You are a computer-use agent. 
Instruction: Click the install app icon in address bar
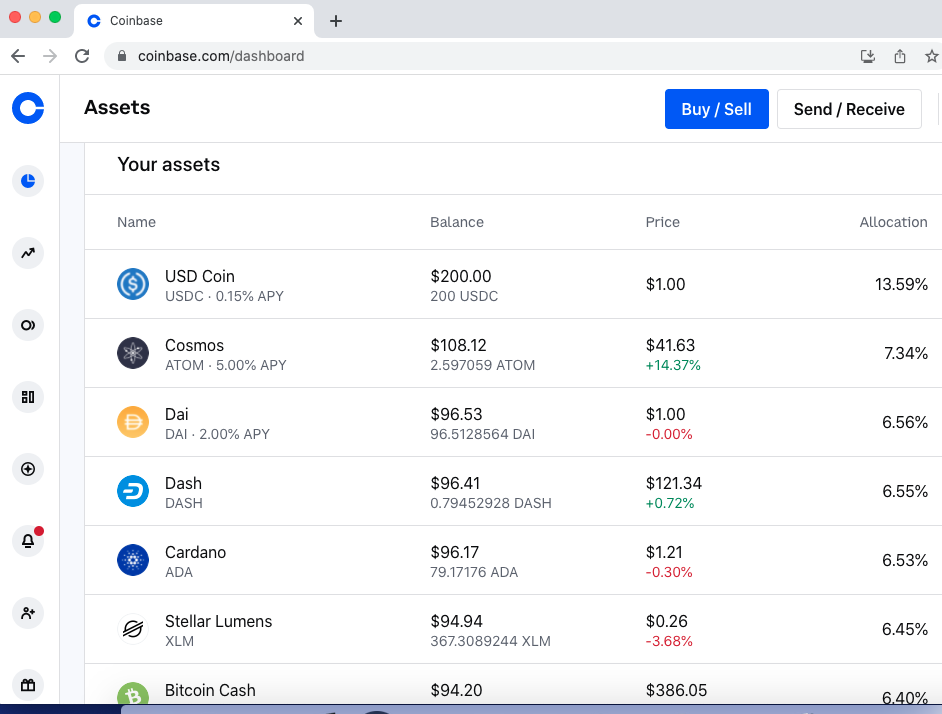coord(868,56)
